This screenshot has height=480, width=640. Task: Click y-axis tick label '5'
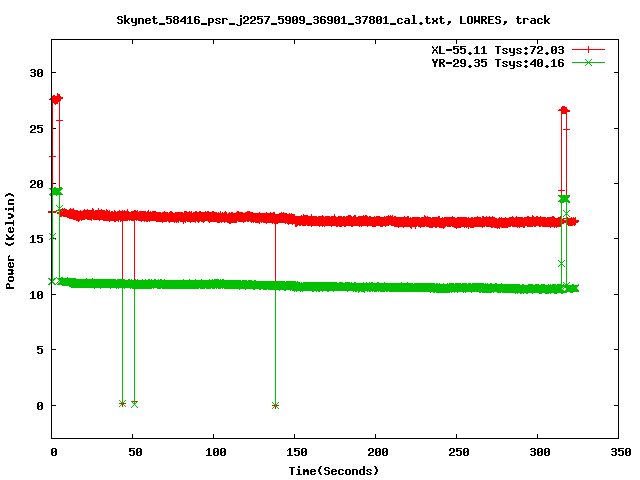click(x=40, y=350)
